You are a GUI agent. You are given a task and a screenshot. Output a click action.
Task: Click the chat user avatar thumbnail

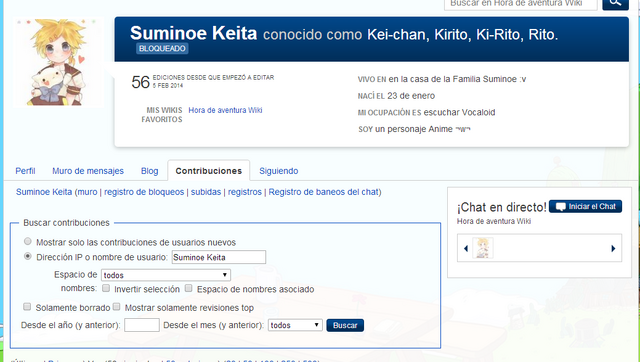click(482, 248)
